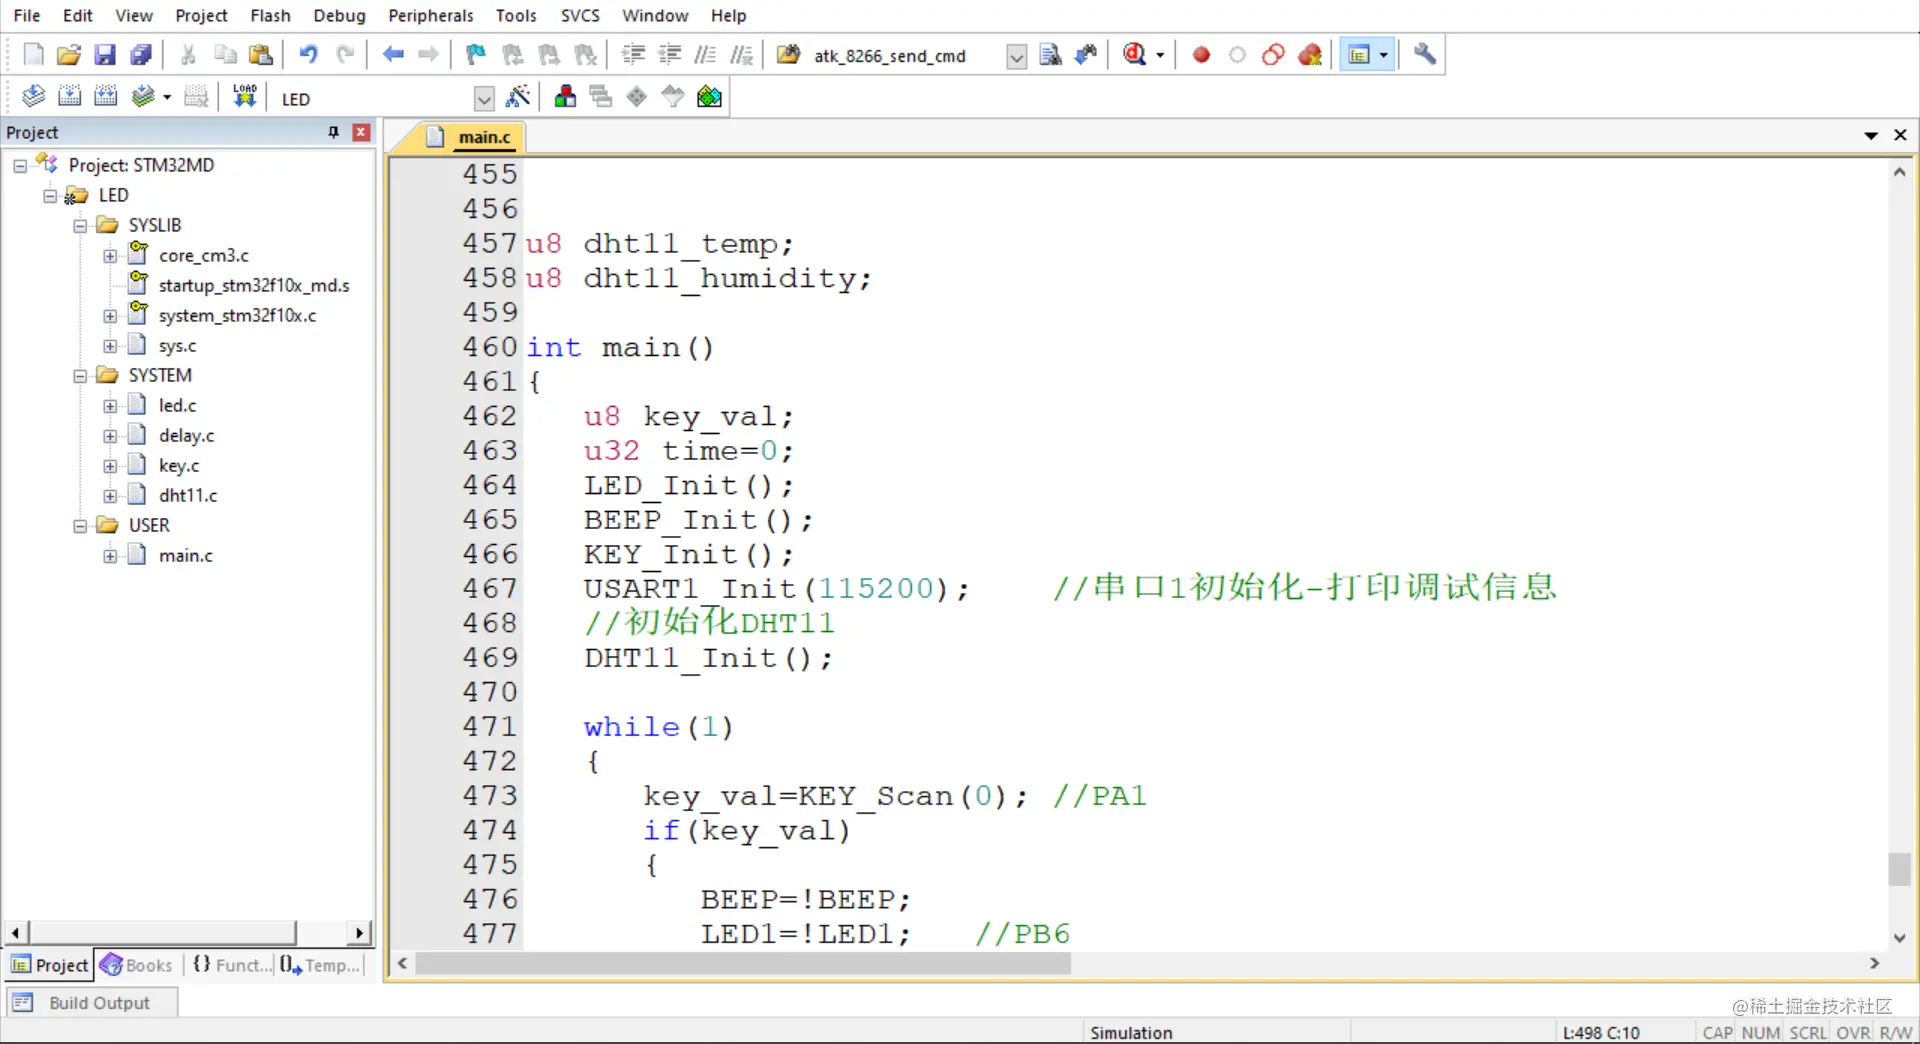Image resolution: width=1920 pixels, height=1044 pixels.
Task: Download the program to flash memory
Action: [244, 95]
